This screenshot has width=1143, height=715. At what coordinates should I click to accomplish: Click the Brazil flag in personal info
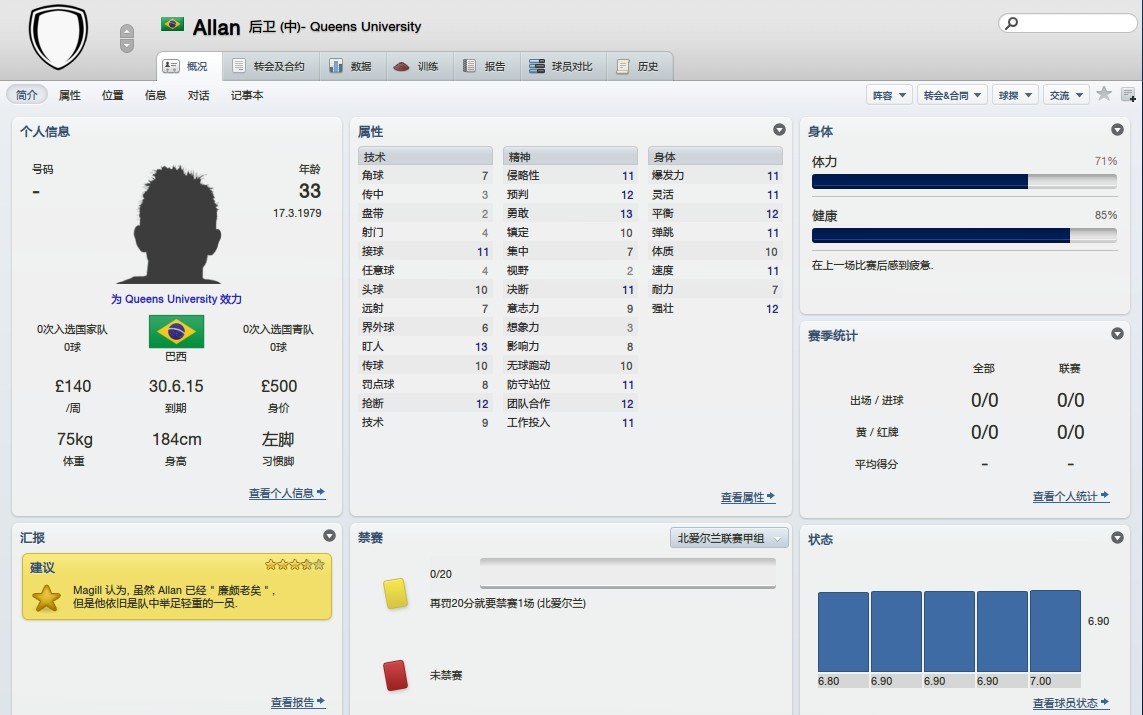[176, 332]
